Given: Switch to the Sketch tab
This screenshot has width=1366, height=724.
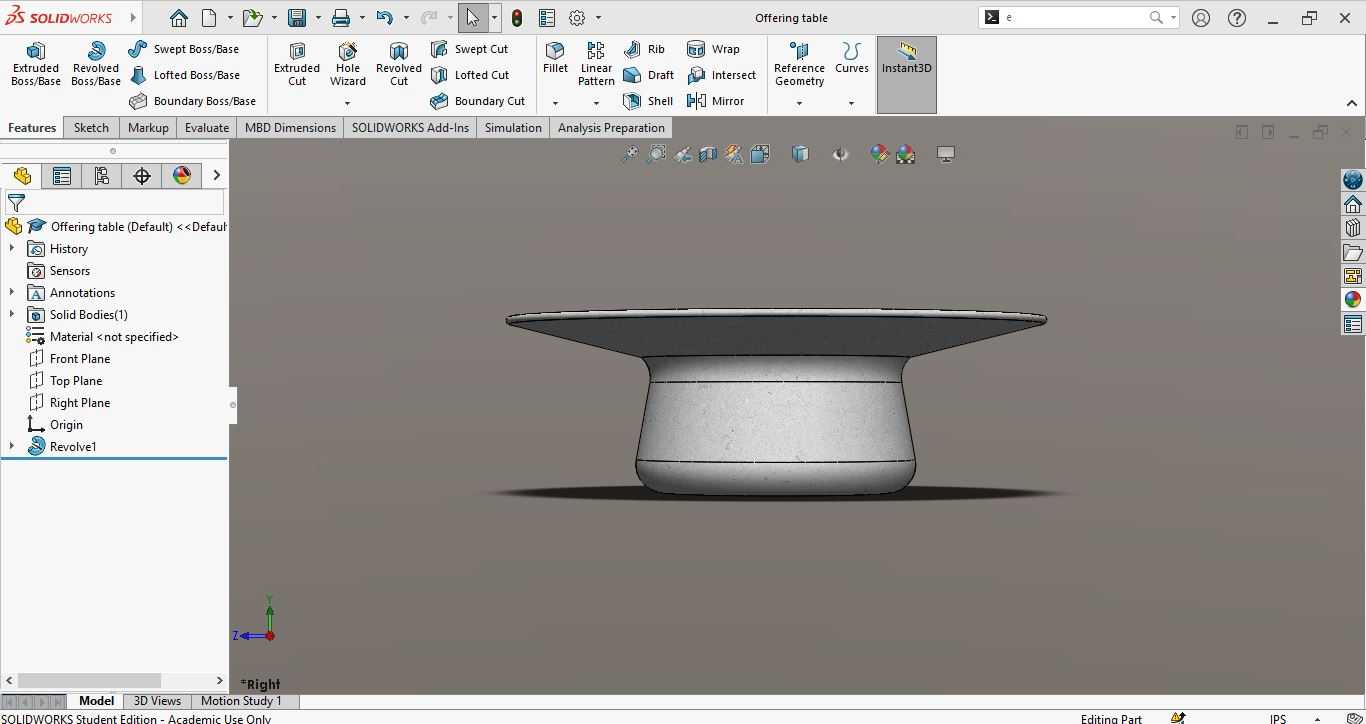Looking at the screenshot, I should [x=91, y=128].
